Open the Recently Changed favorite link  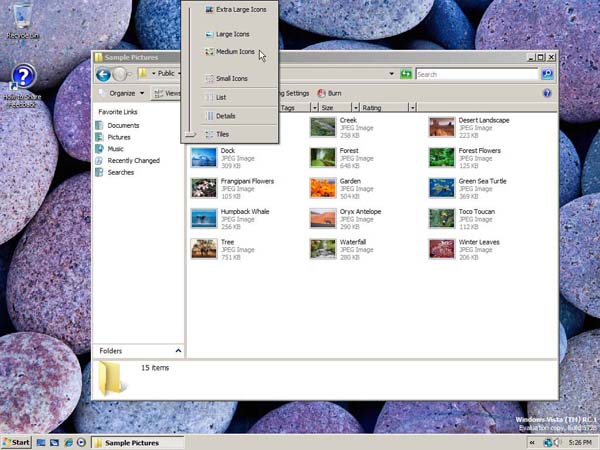pos(133,160)
